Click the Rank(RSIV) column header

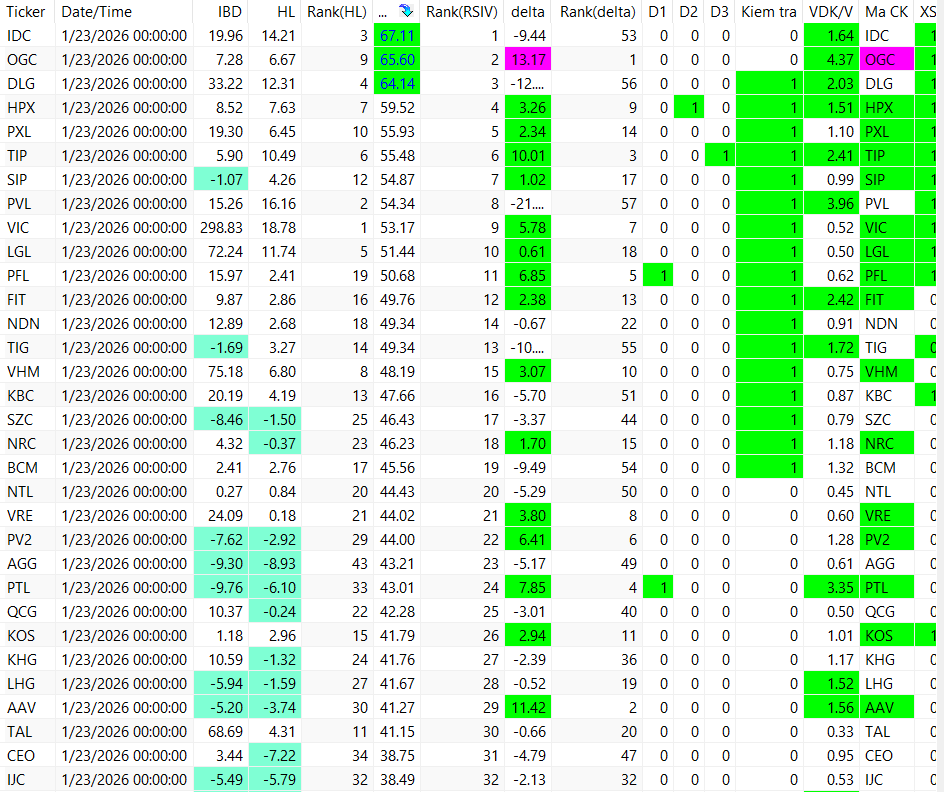(x=462, y=11)
